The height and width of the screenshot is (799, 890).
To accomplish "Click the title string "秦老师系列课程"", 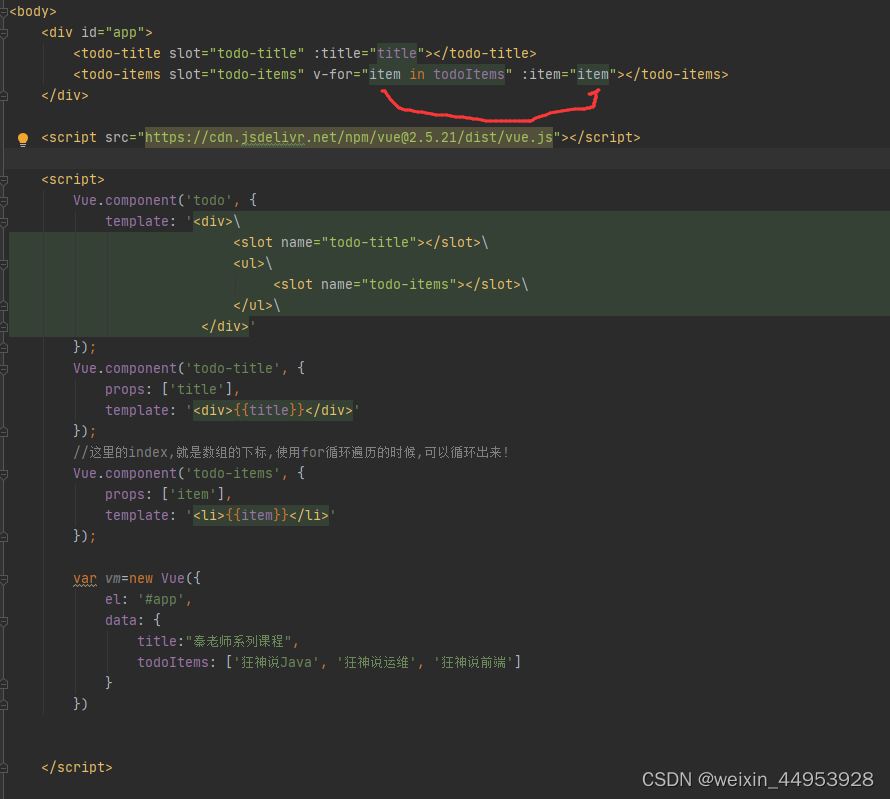I will click(x=238, y=642).
